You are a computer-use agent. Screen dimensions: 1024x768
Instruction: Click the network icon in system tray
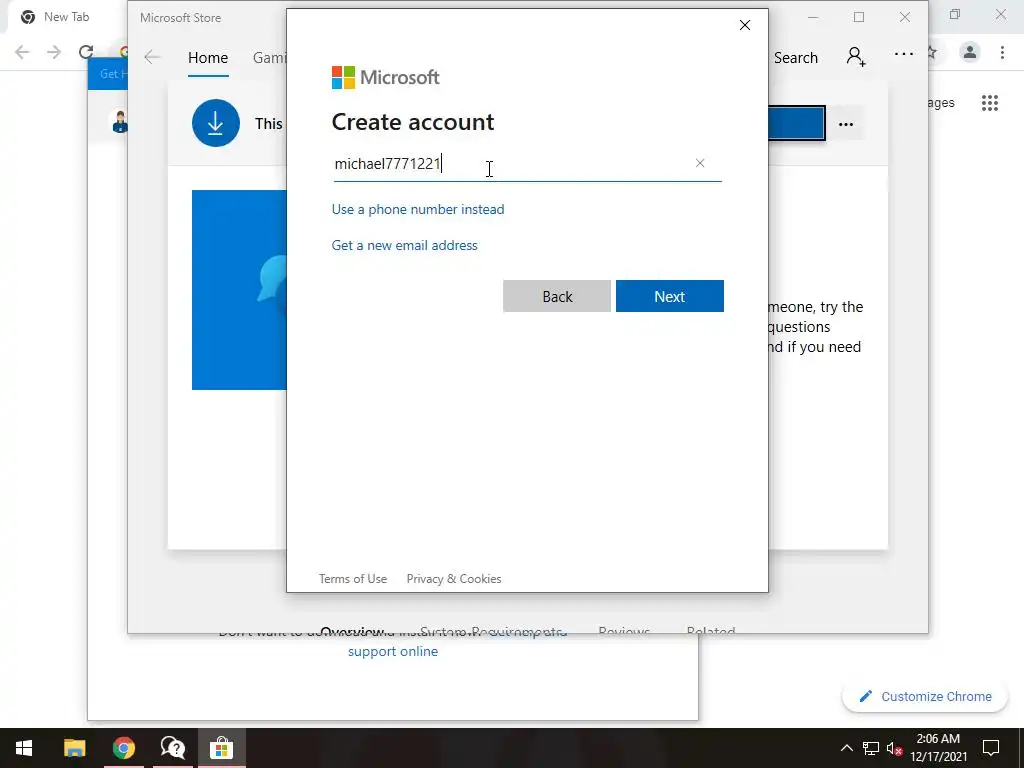point(871,748)
